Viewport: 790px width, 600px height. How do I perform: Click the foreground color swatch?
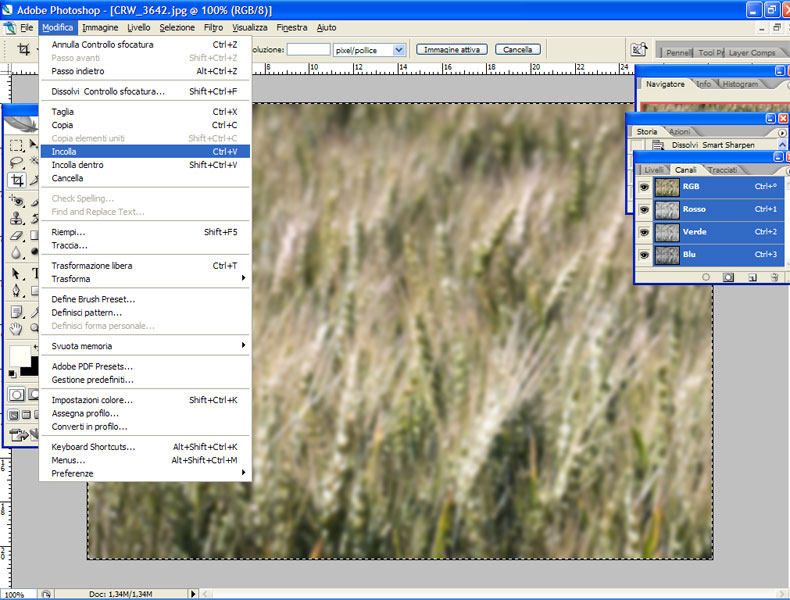(19, 356)
